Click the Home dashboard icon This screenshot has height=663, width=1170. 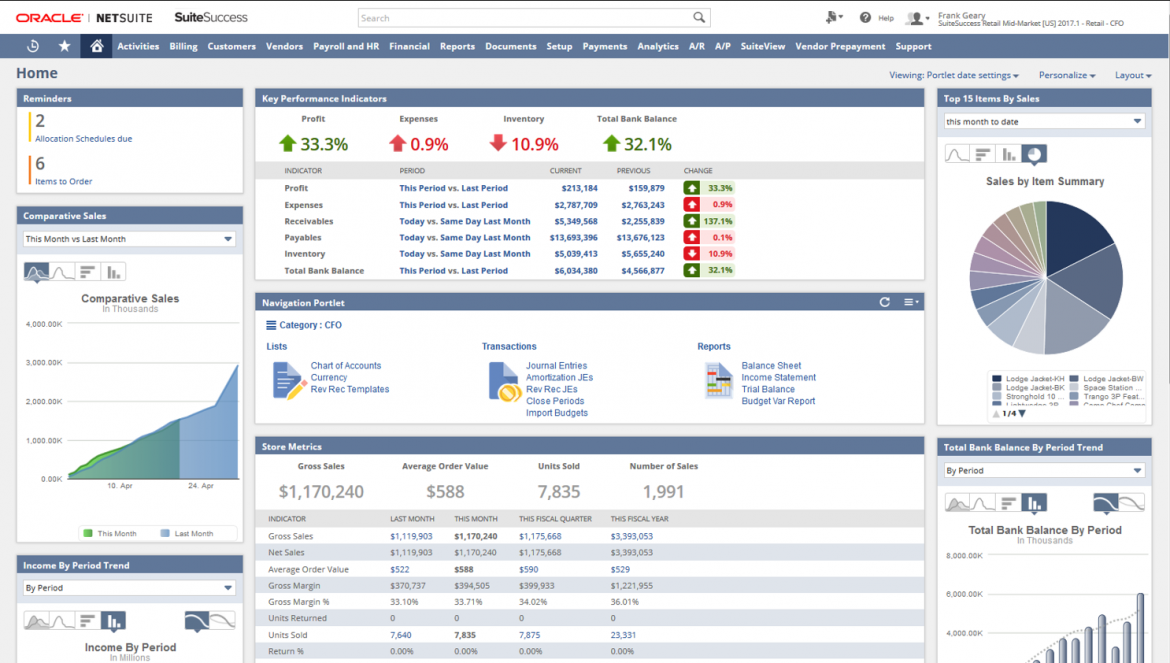pos(96,45)
